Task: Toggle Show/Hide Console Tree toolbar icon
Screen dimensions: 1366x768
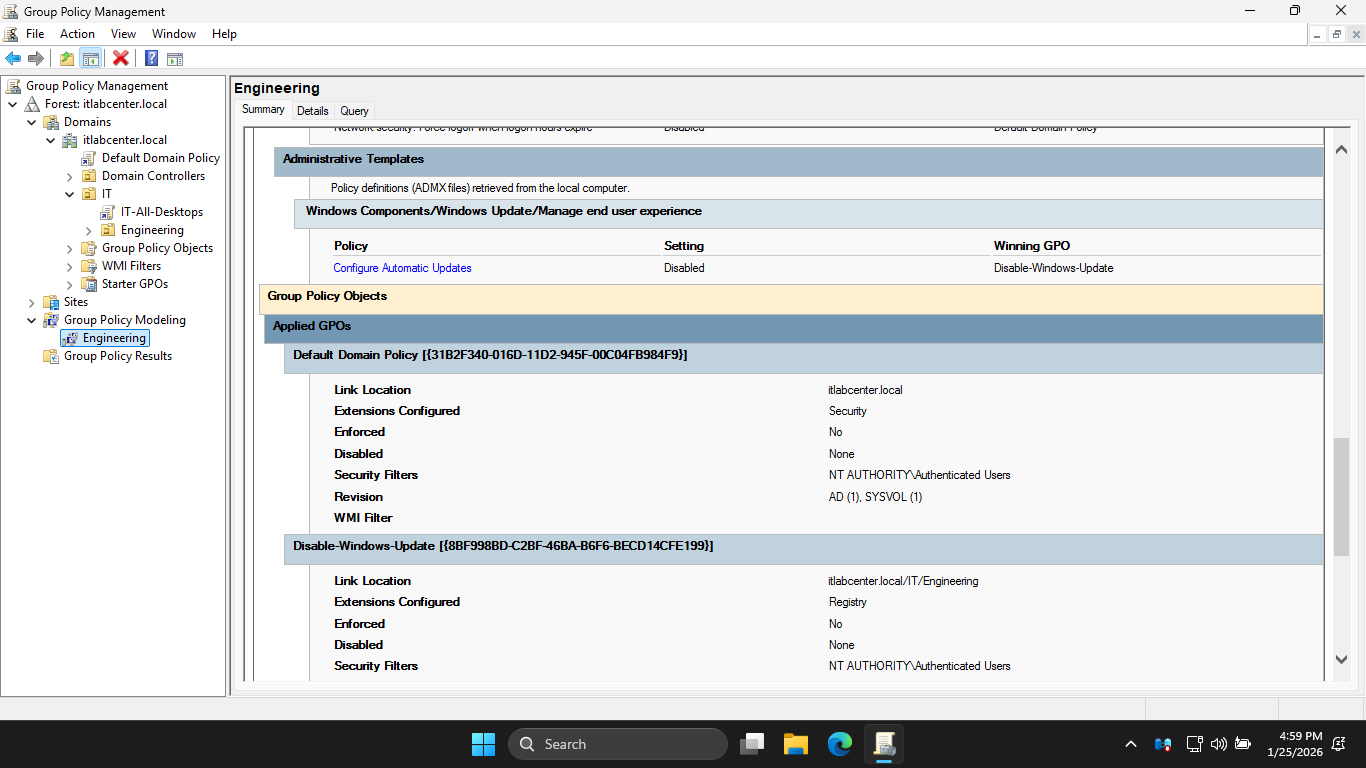Action: coord(90,58)
